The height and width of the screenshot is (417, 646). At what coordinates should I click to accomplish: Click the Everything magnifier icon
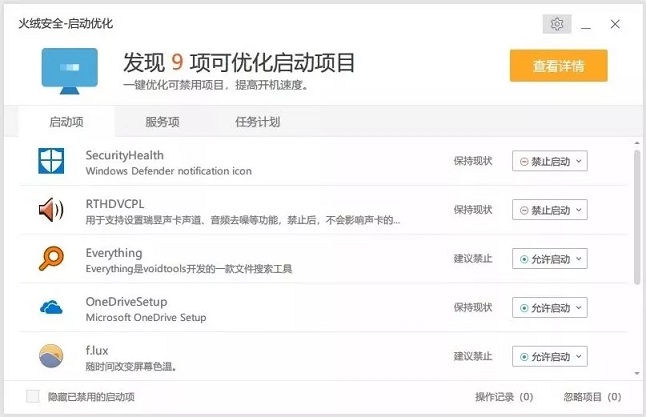click(x=51, y=259)
